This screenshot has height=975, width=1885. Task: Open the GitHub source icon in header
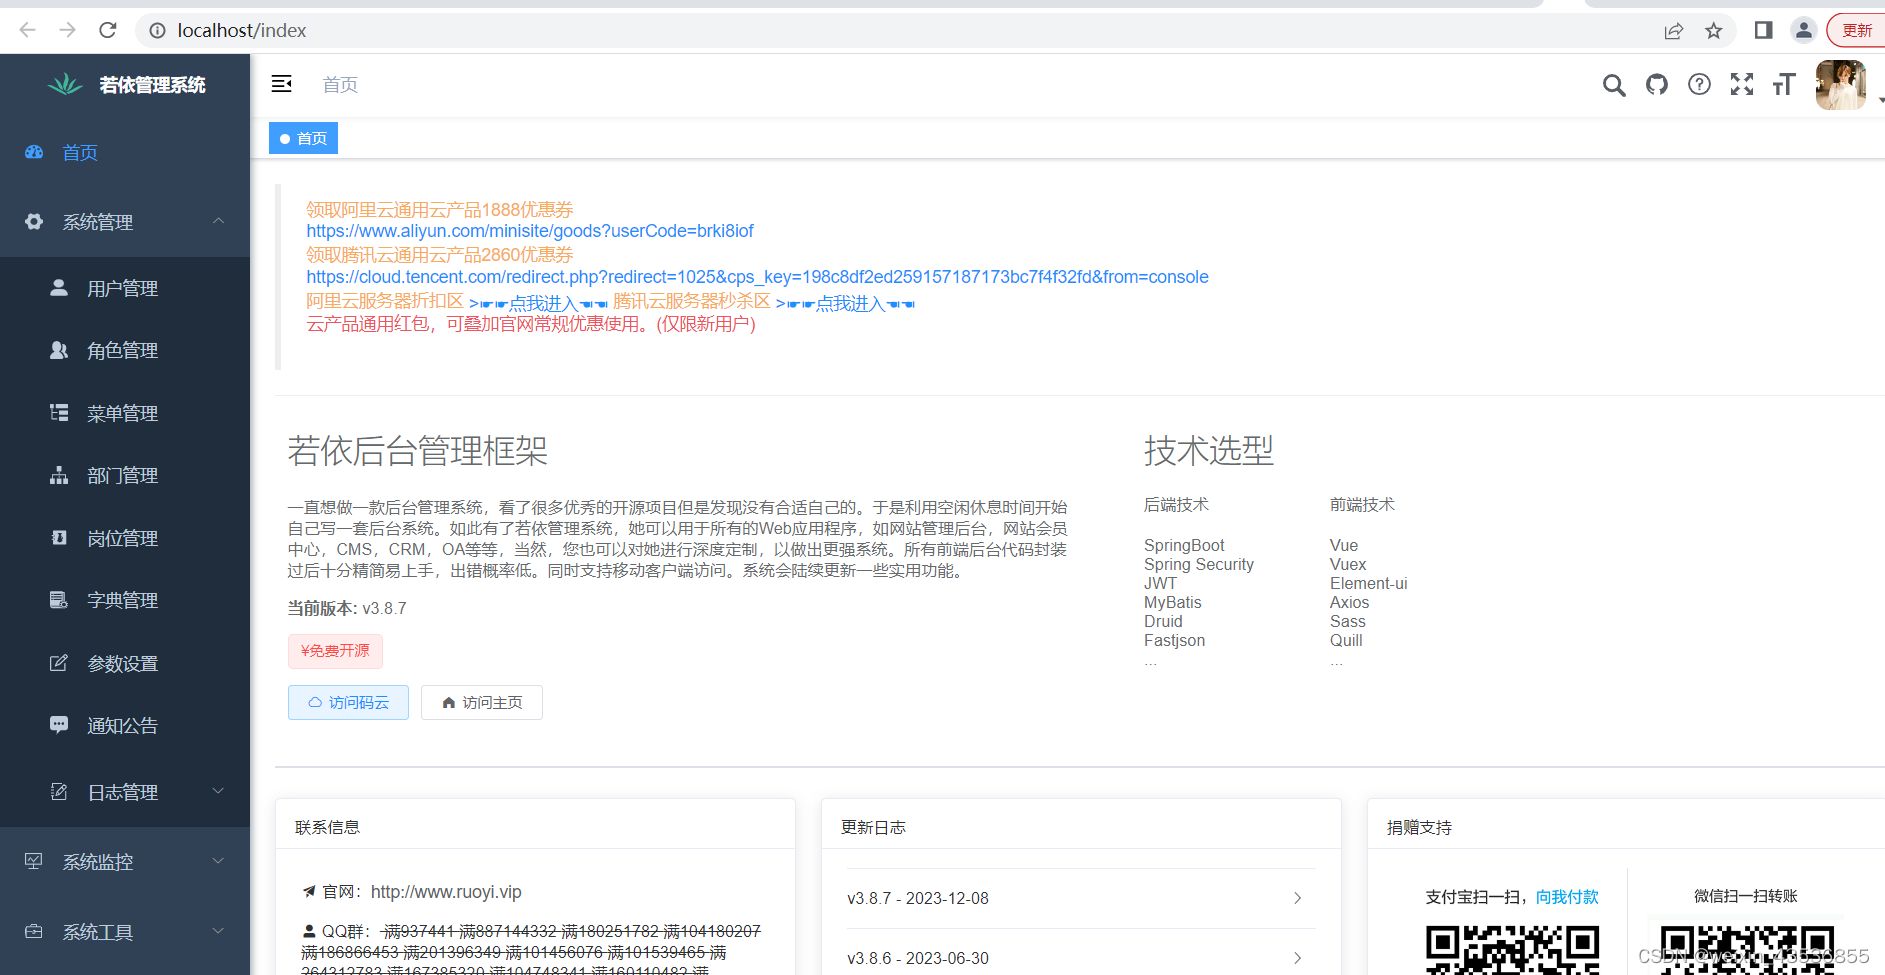1657,84
